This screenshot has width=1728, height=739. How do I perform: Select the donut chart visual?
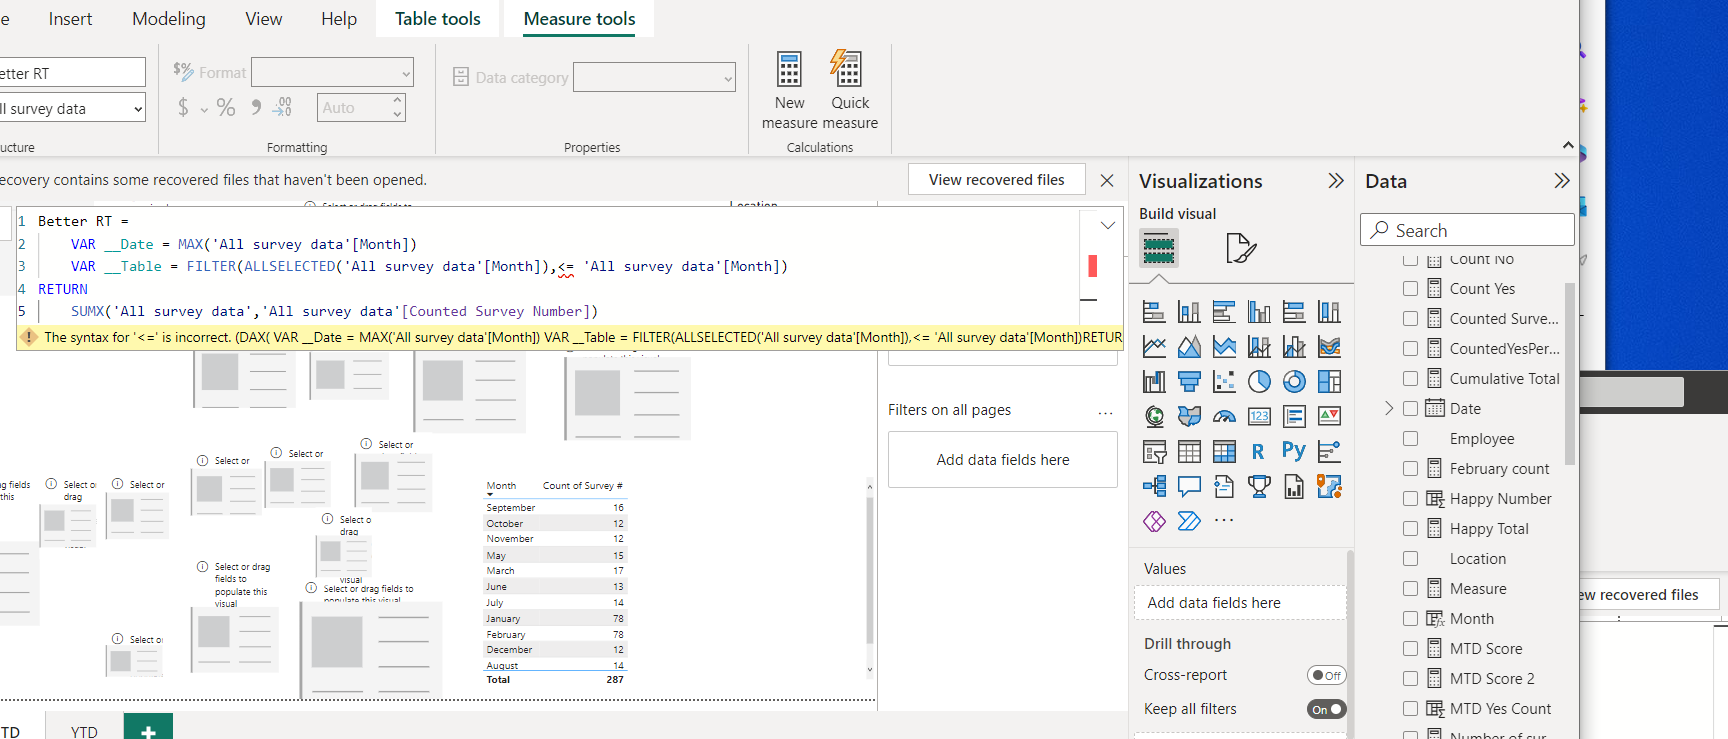coord(1294,381)
